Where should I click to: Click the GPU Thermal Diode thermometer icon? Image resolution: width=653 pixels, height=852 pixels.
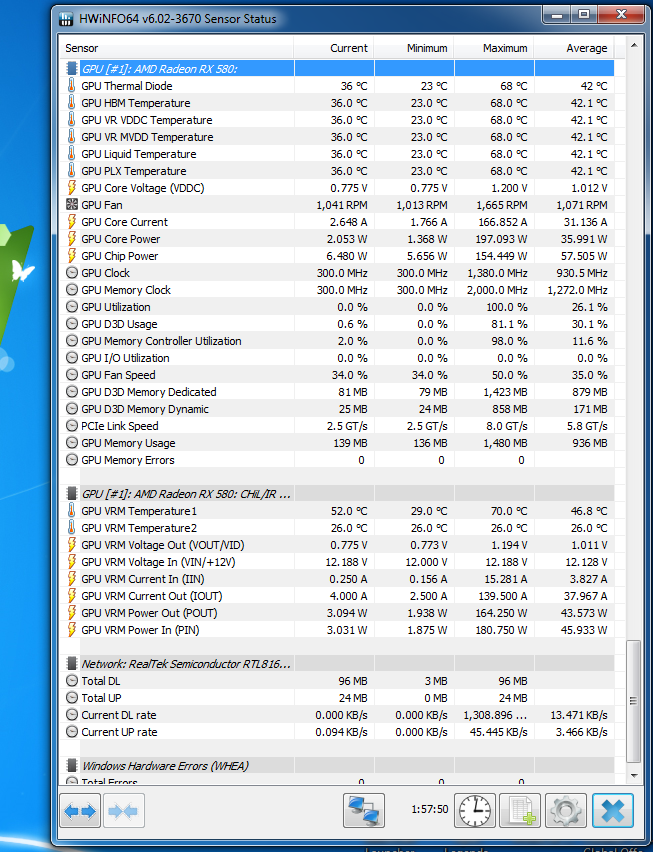tap(71, 85)
